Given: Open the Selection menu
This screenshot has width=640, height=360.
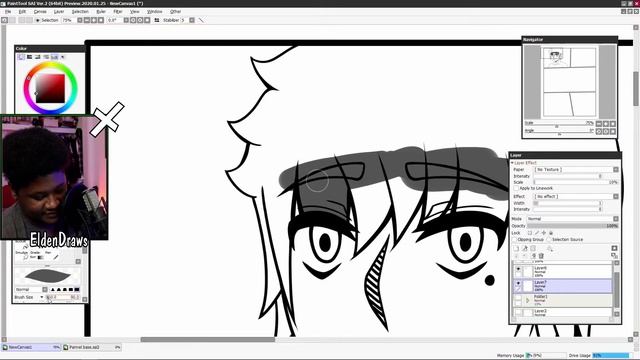Looking at the screenshot, I should [x=80, y=11].
